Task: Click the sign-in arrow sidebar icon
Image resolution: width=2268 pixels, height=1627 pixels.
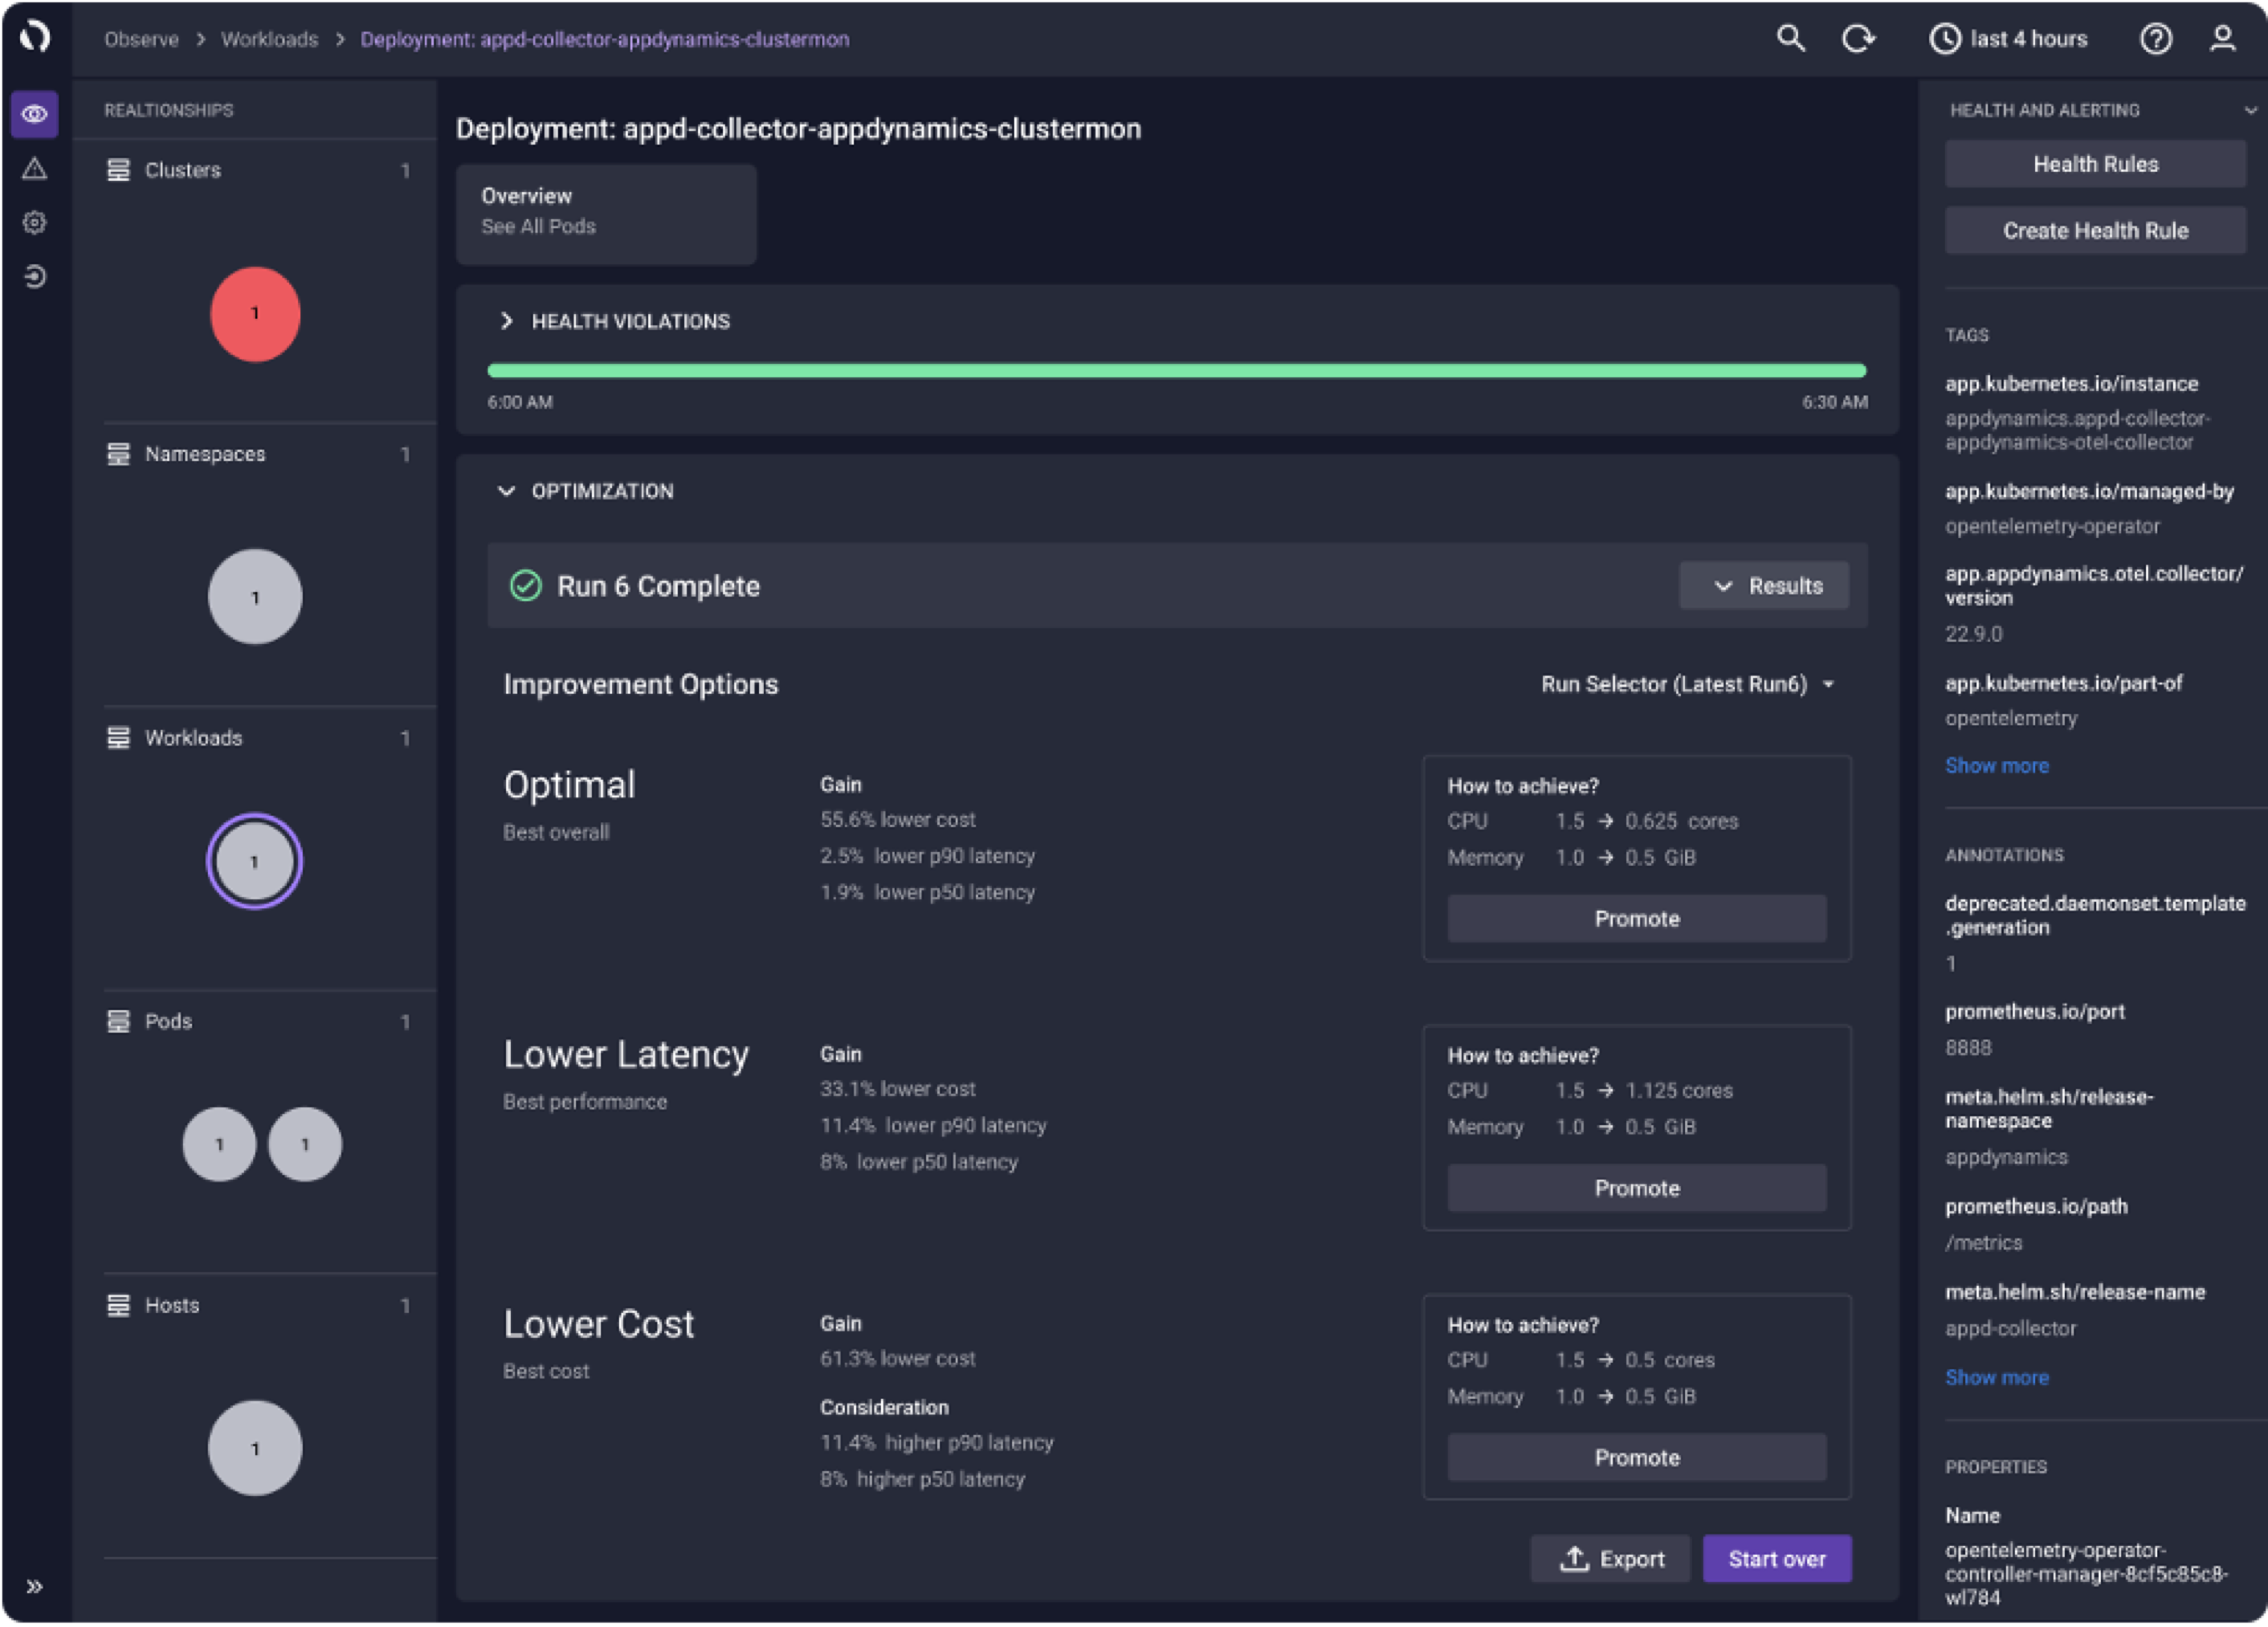Action: click(x=35, y=276)
